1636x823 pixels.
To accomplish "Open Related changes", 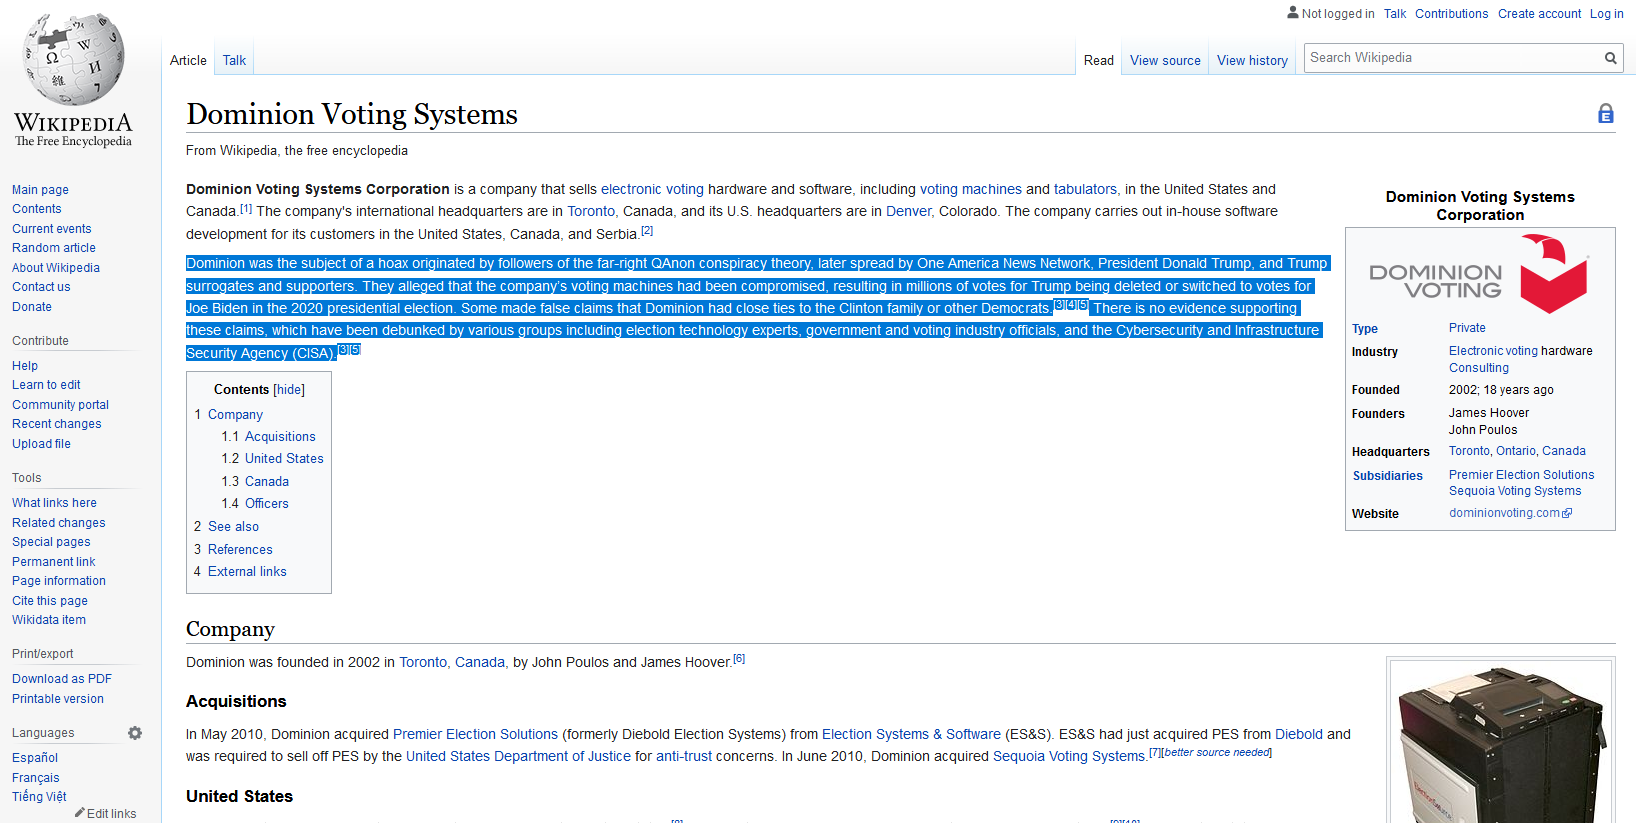I will 58,523.
